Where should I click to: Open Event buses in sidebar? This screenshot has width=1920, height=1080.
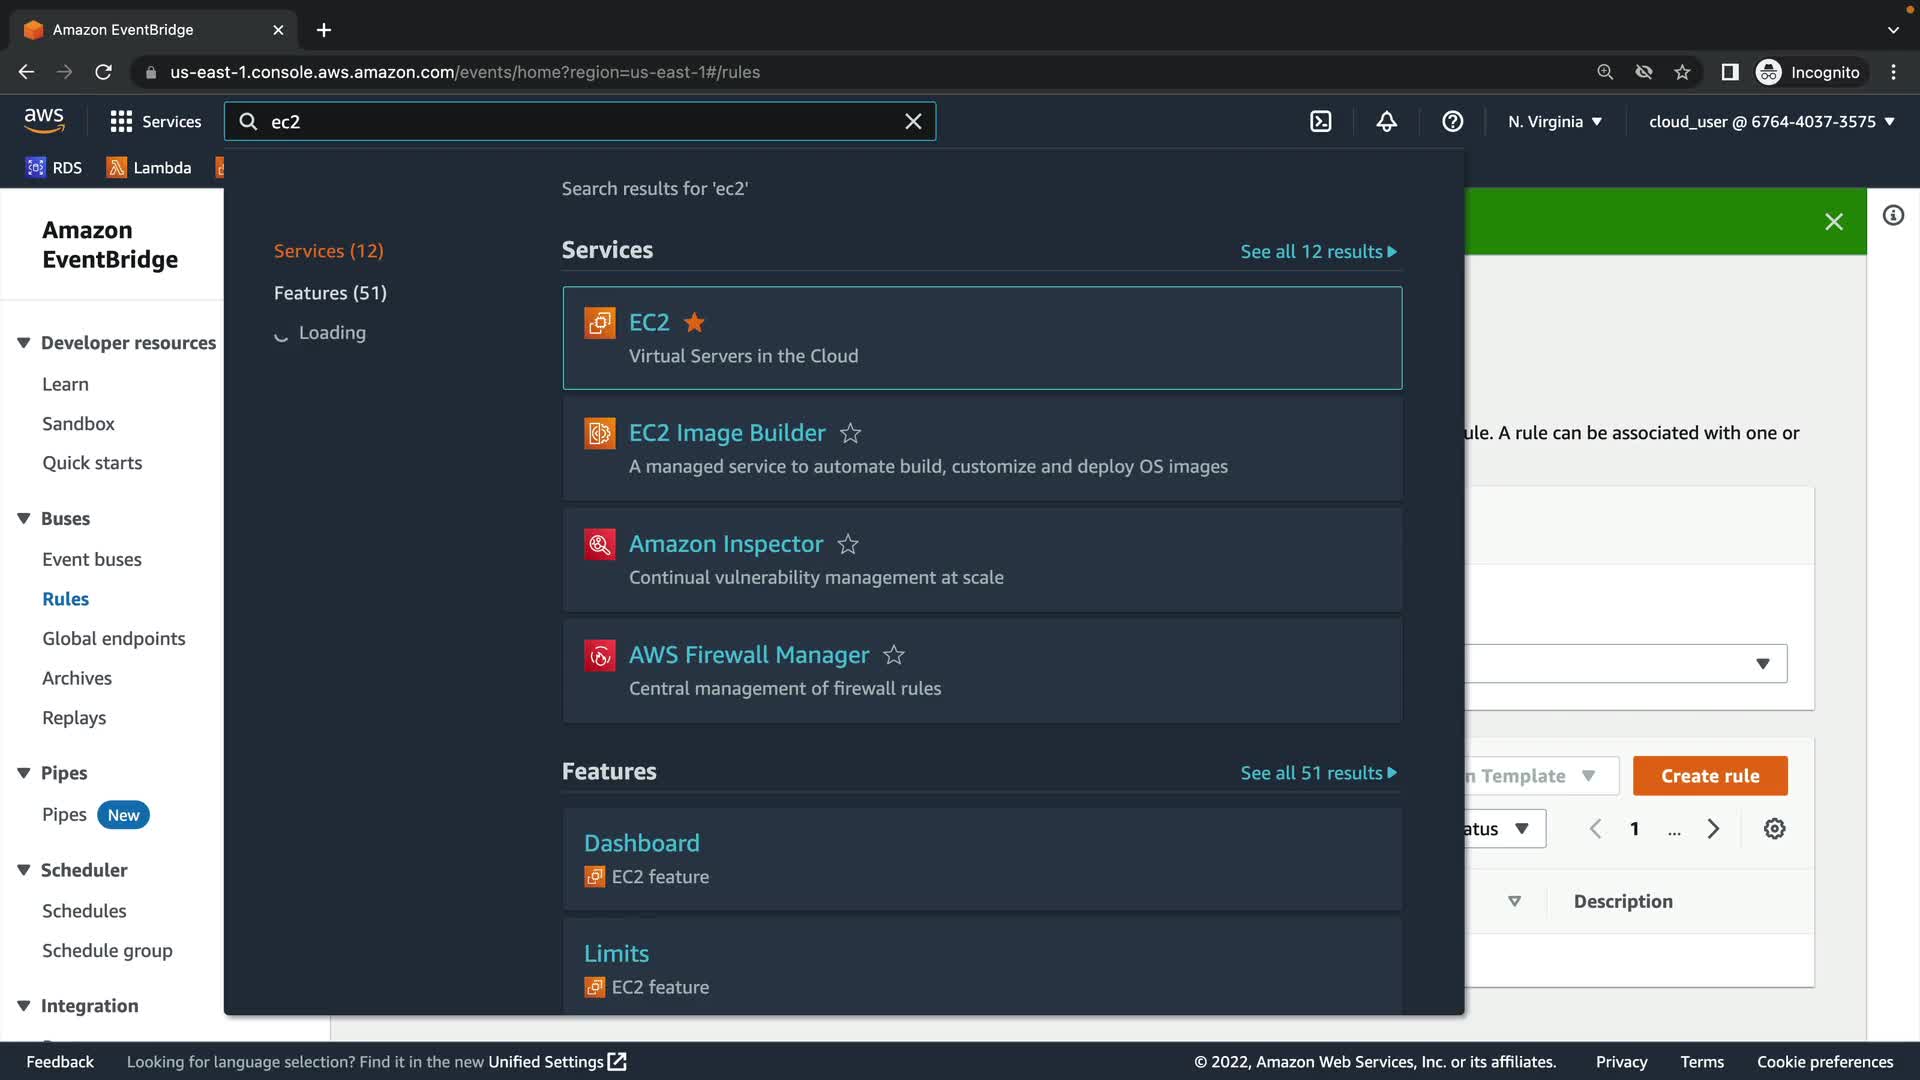[x=92, y=559]
